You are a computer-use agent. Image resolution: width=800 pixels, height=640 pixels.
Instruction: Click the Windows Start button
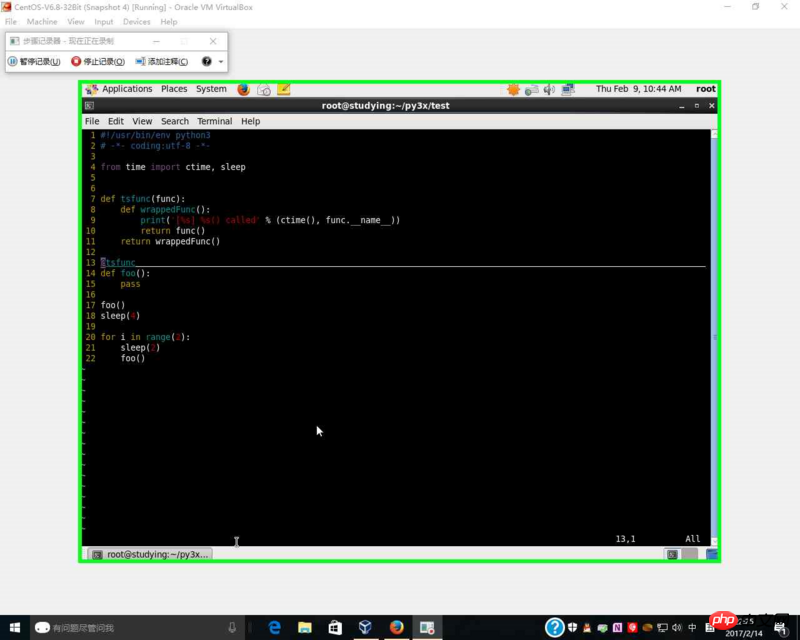[15, 627]
